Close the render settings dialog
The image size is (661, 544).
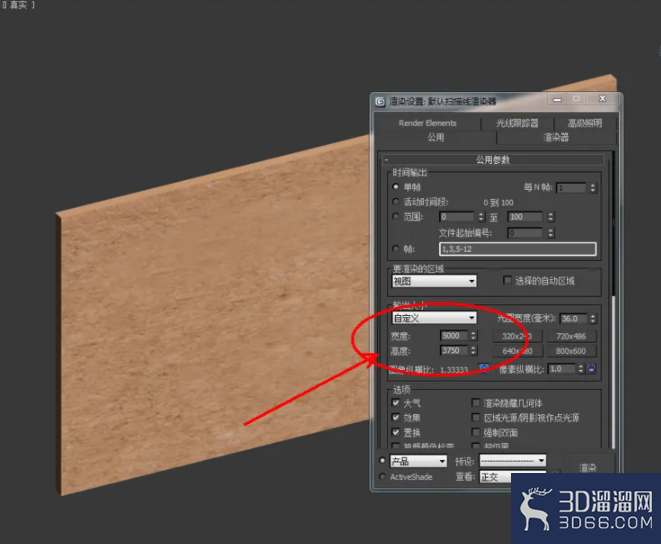tap(602, 99)
